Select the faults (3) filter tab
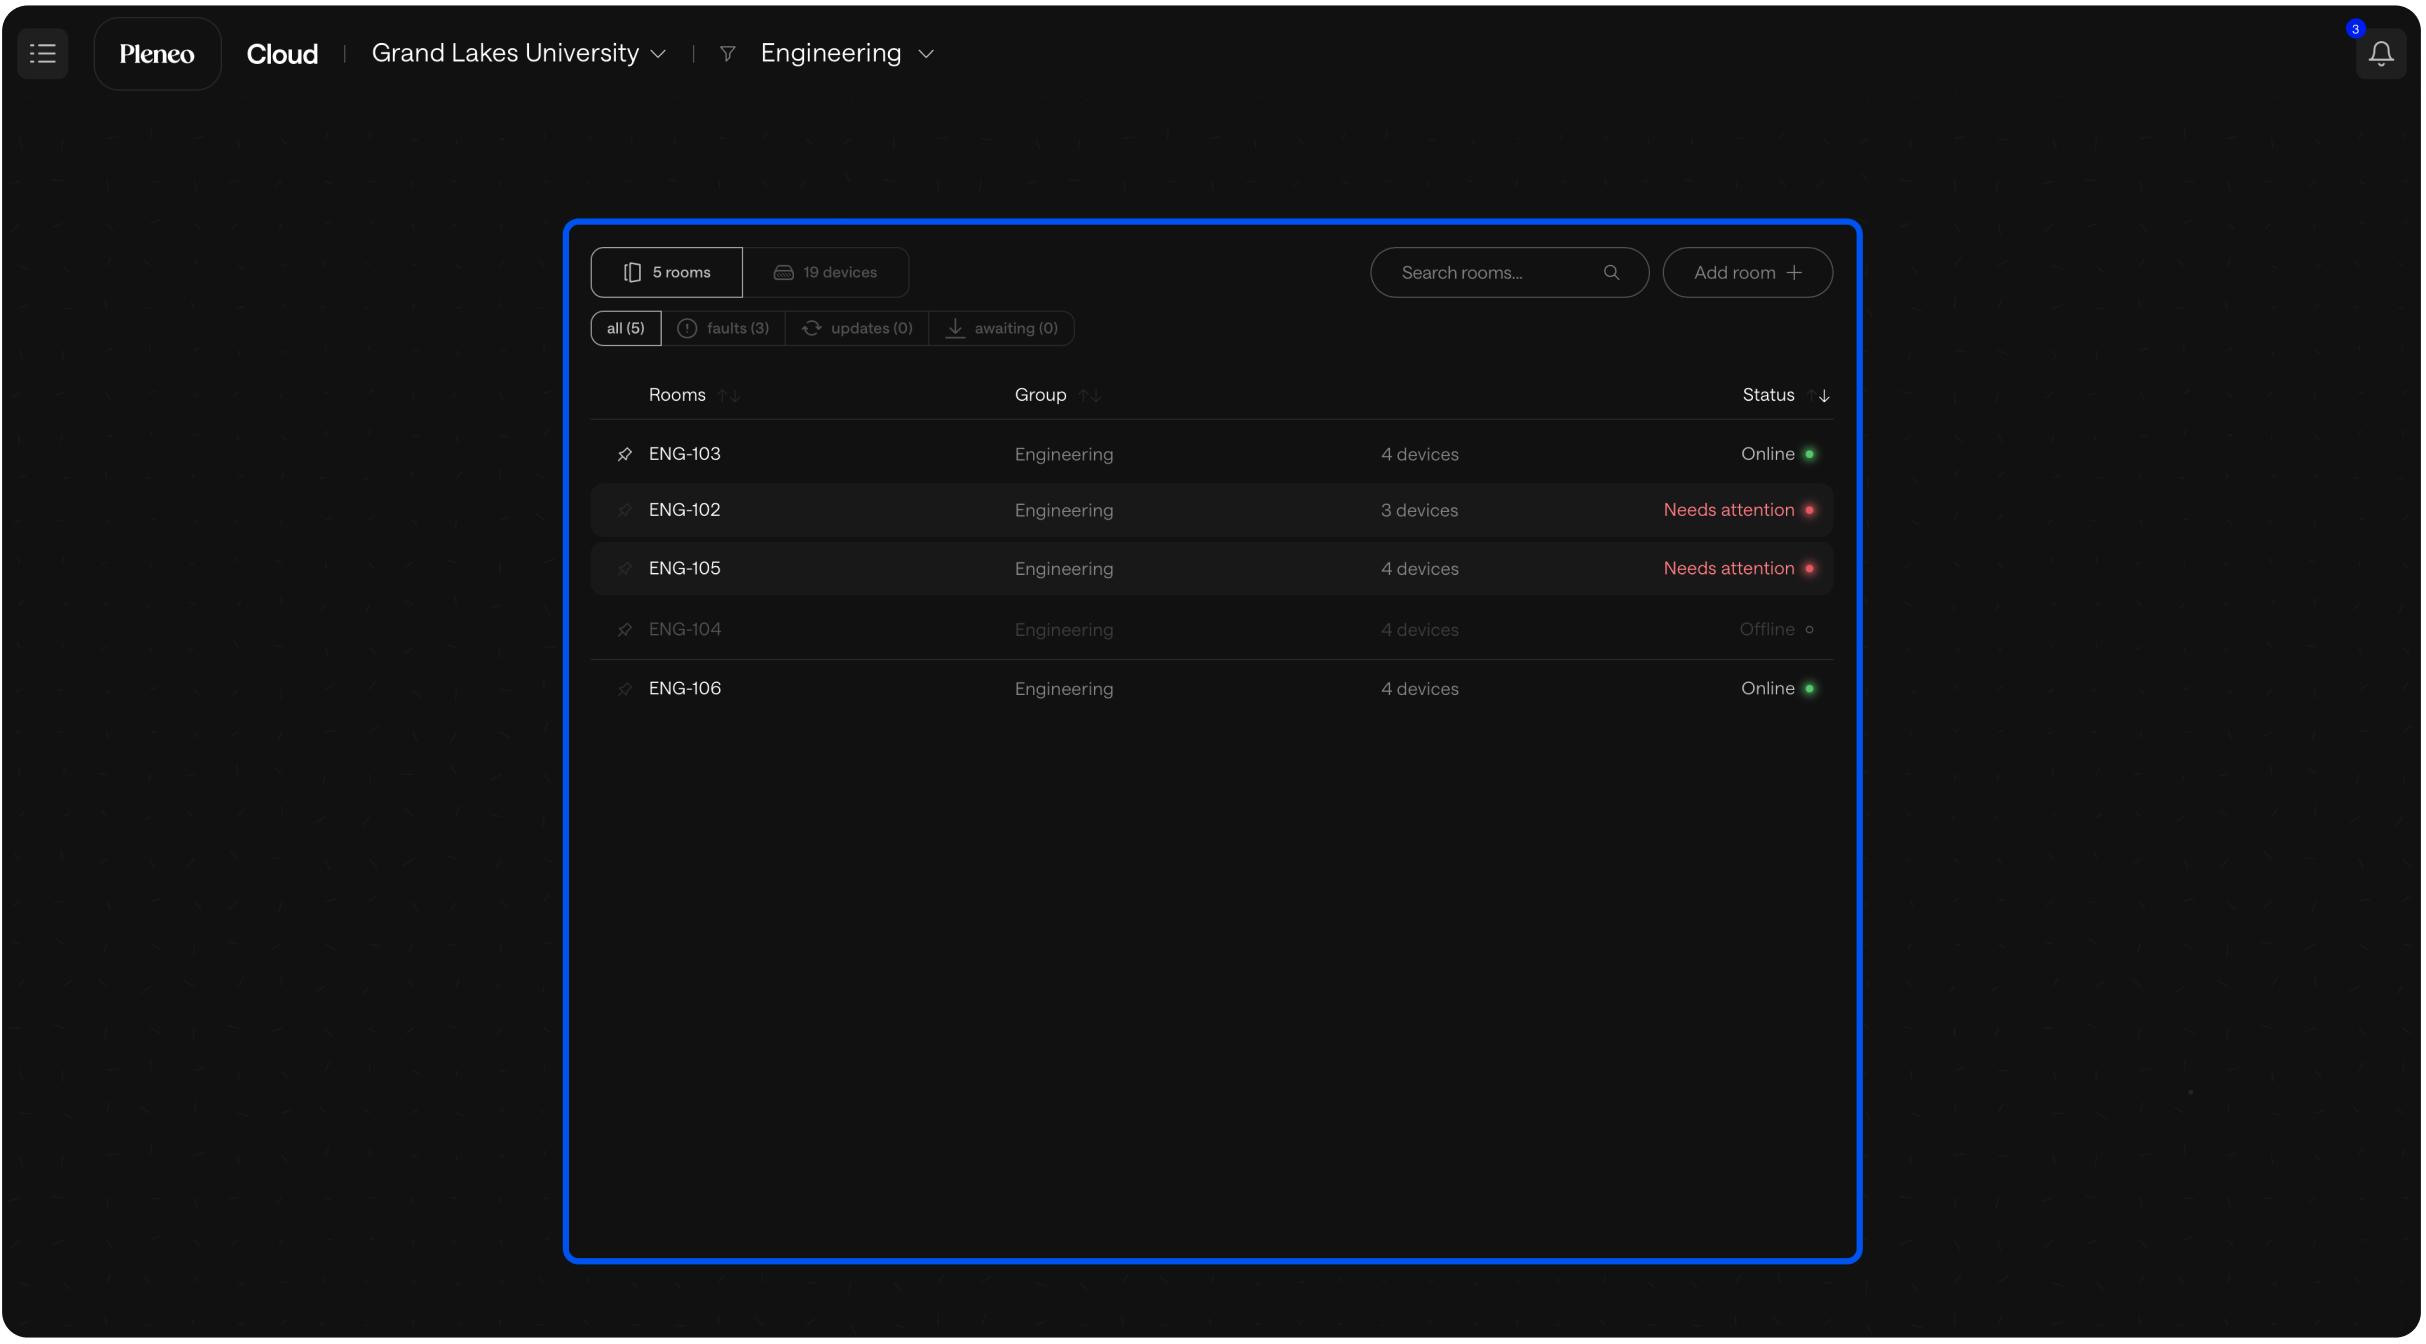The image size is (2426, 1344). (x=723, y=328)
